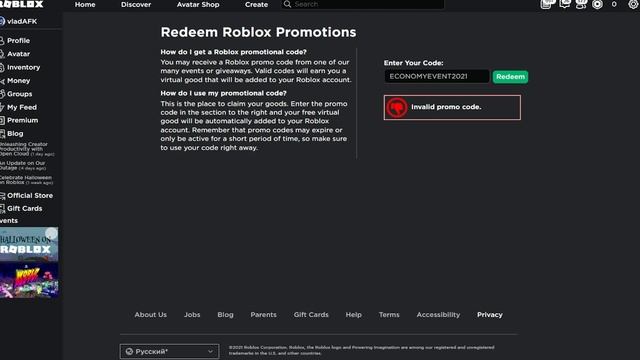Click the Inventory sidebar icon
640x360 pixels.
click(x=2, y=67)
